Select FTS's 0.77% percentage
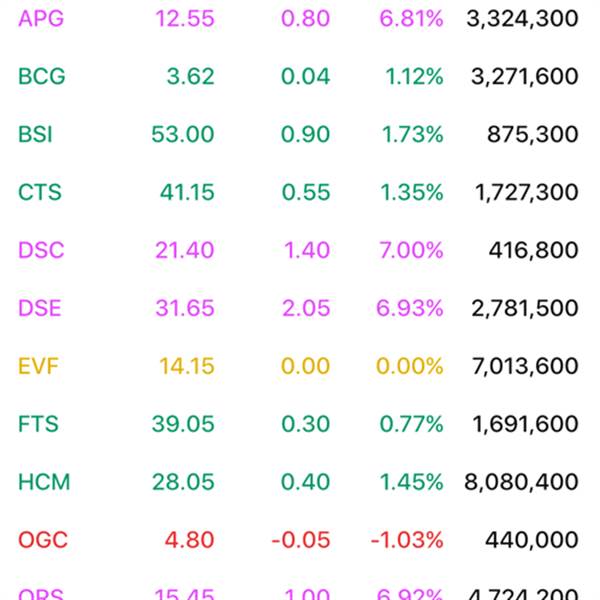600x600 pixels. 411,424
